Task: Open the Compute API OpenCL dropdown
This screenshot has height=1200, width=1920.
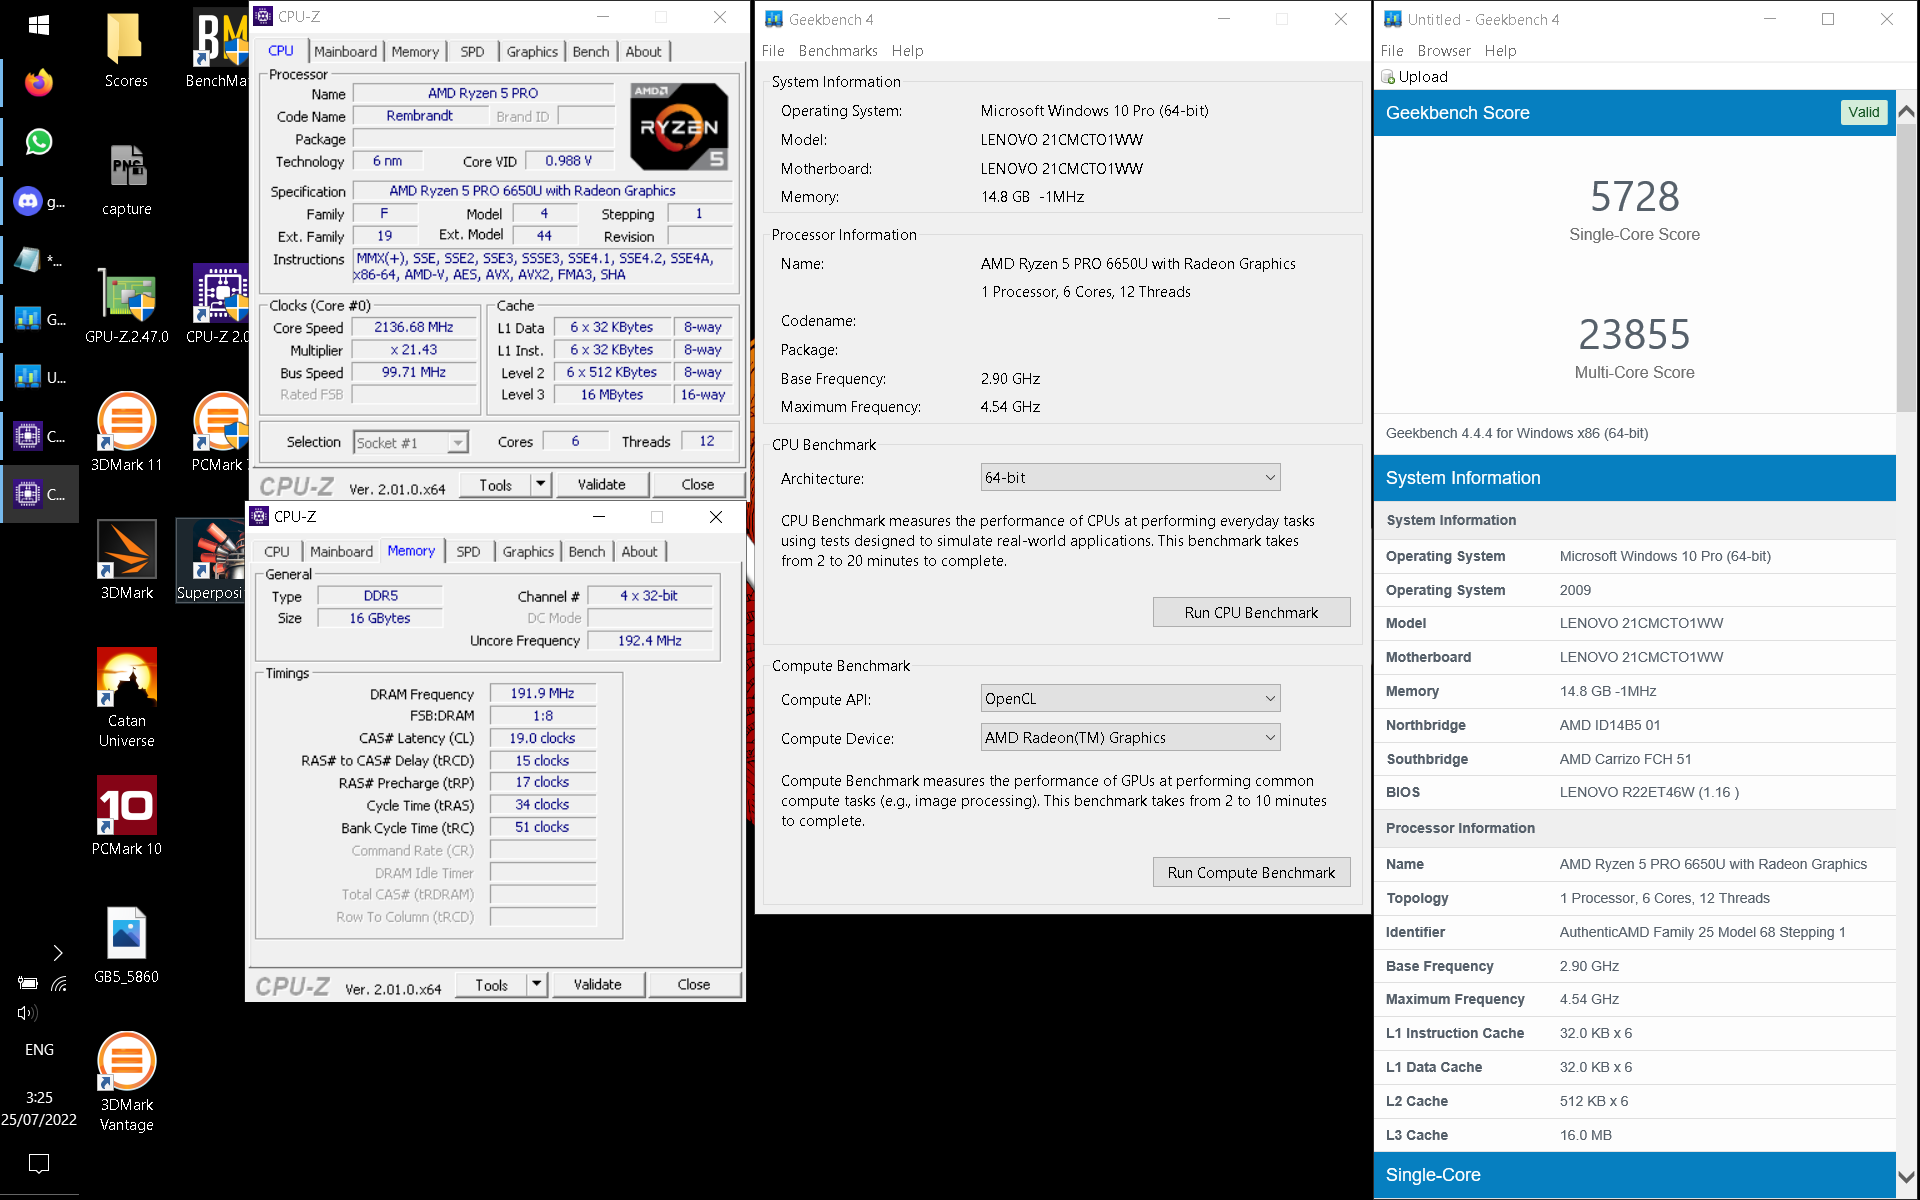Action: (1130, 699)
